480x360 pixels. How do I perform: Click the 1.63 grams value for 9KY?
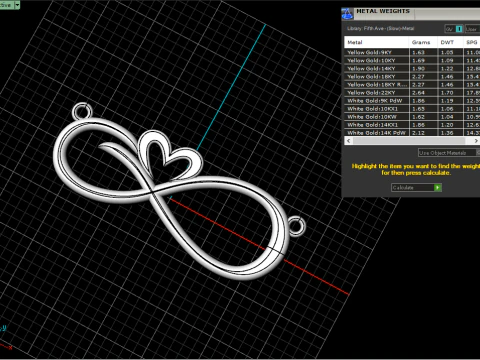[x=418, y=52]
